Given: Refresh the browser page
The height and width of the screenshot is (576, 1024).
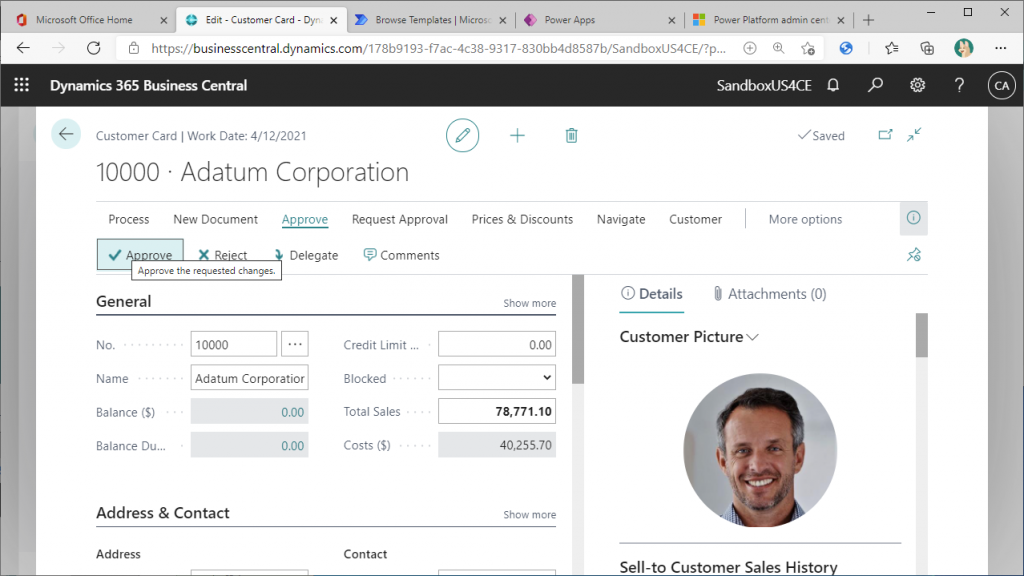Looking at the screenshot, I should pyautogui.click(x=94, y=48).
